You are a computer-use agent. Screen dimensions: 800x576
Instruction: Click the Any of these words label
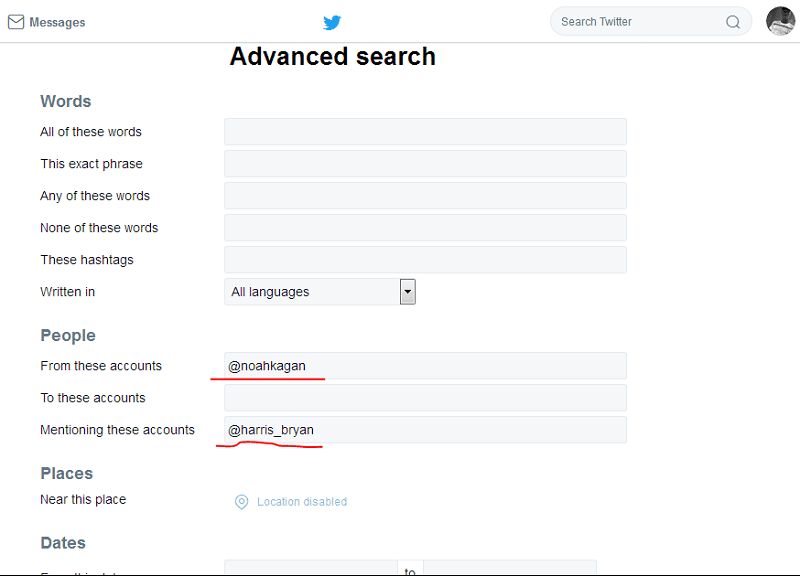(x=95, y=196)
